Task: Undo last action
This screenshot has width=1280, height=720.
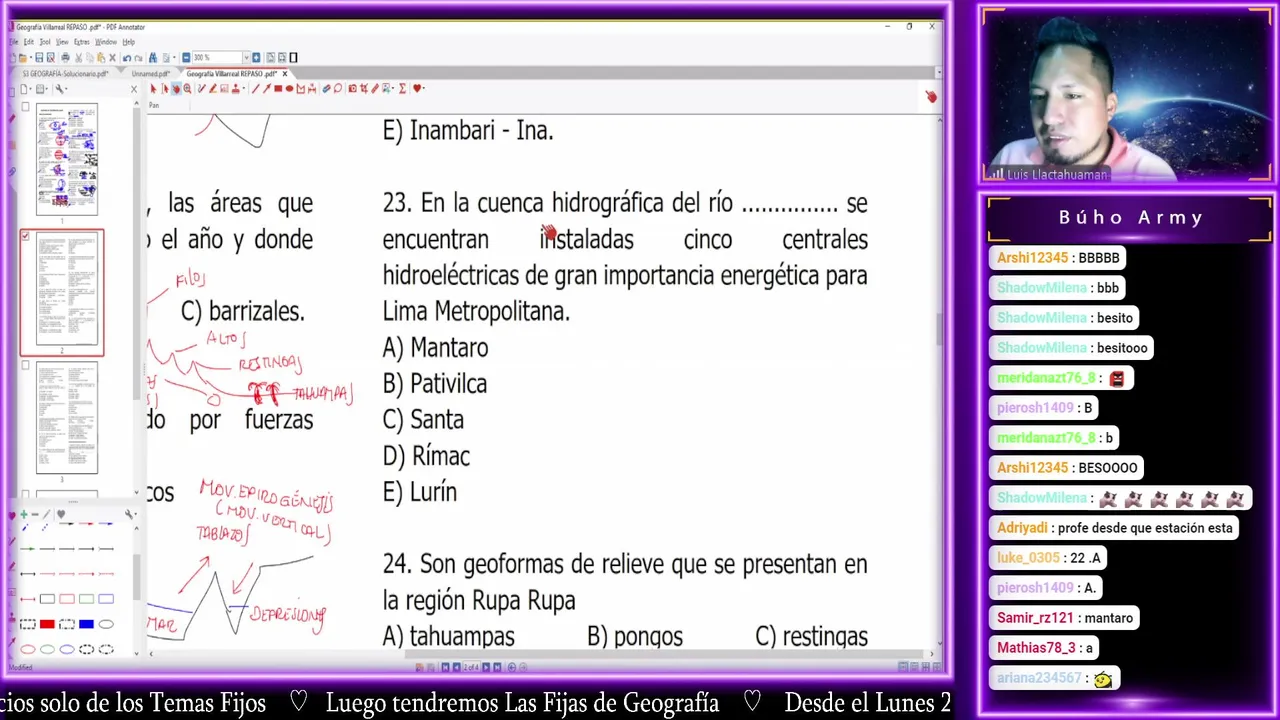Action: click(127, 57)
